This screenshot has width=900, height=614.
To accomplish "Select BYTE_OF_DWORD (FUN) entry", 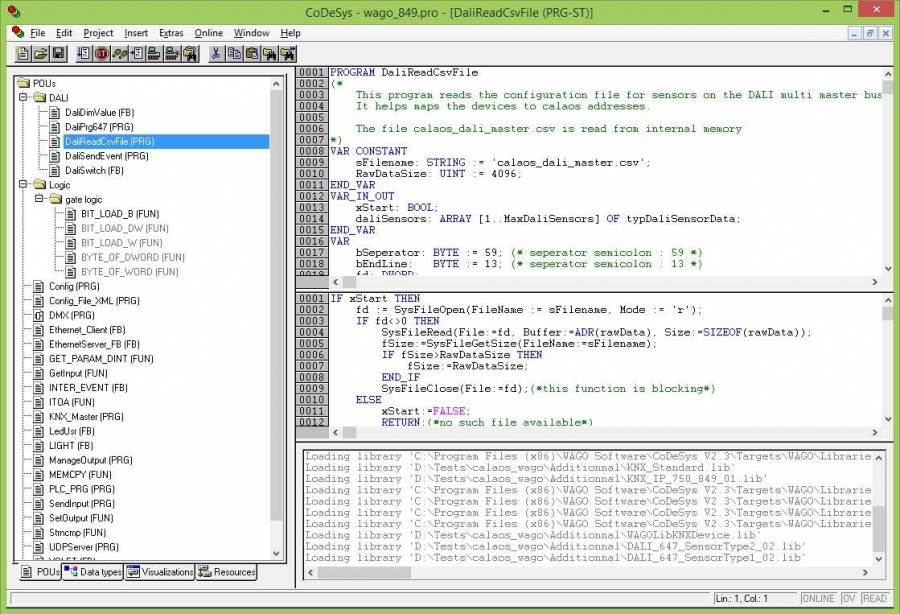I will point(133,257).
